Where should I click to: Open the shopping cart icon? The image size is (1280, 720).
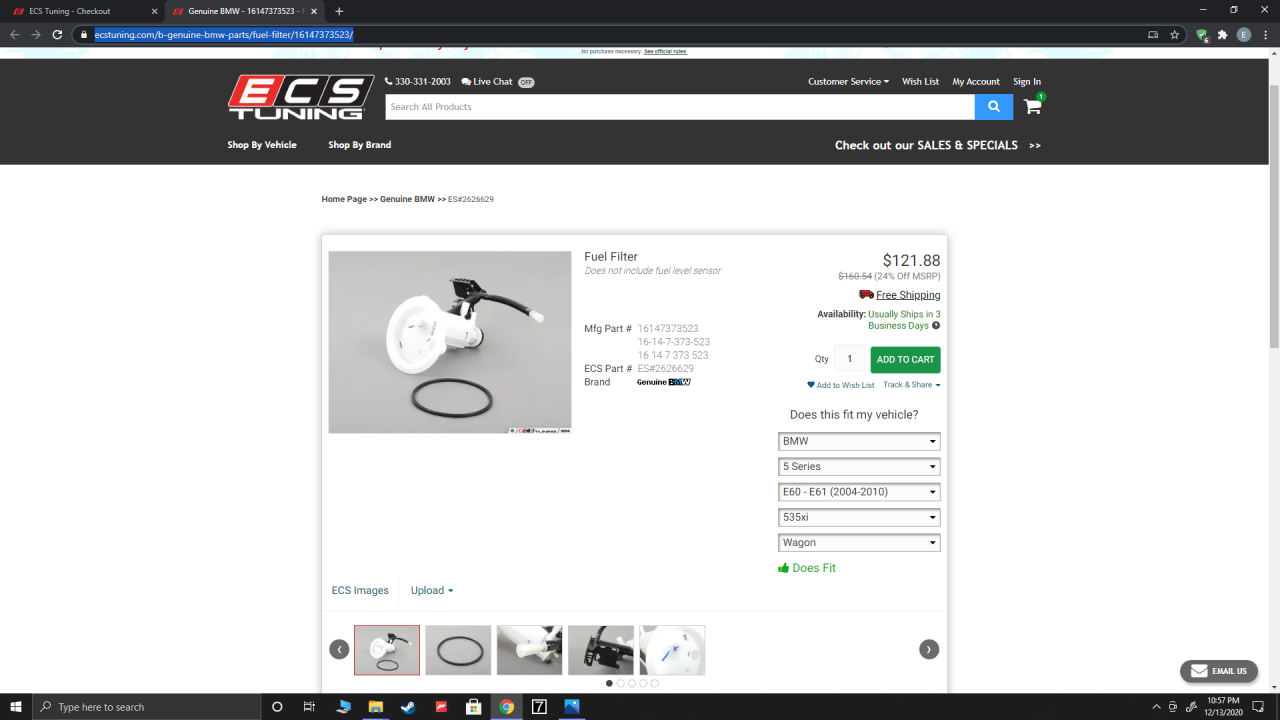click(x=1033, y=106)
